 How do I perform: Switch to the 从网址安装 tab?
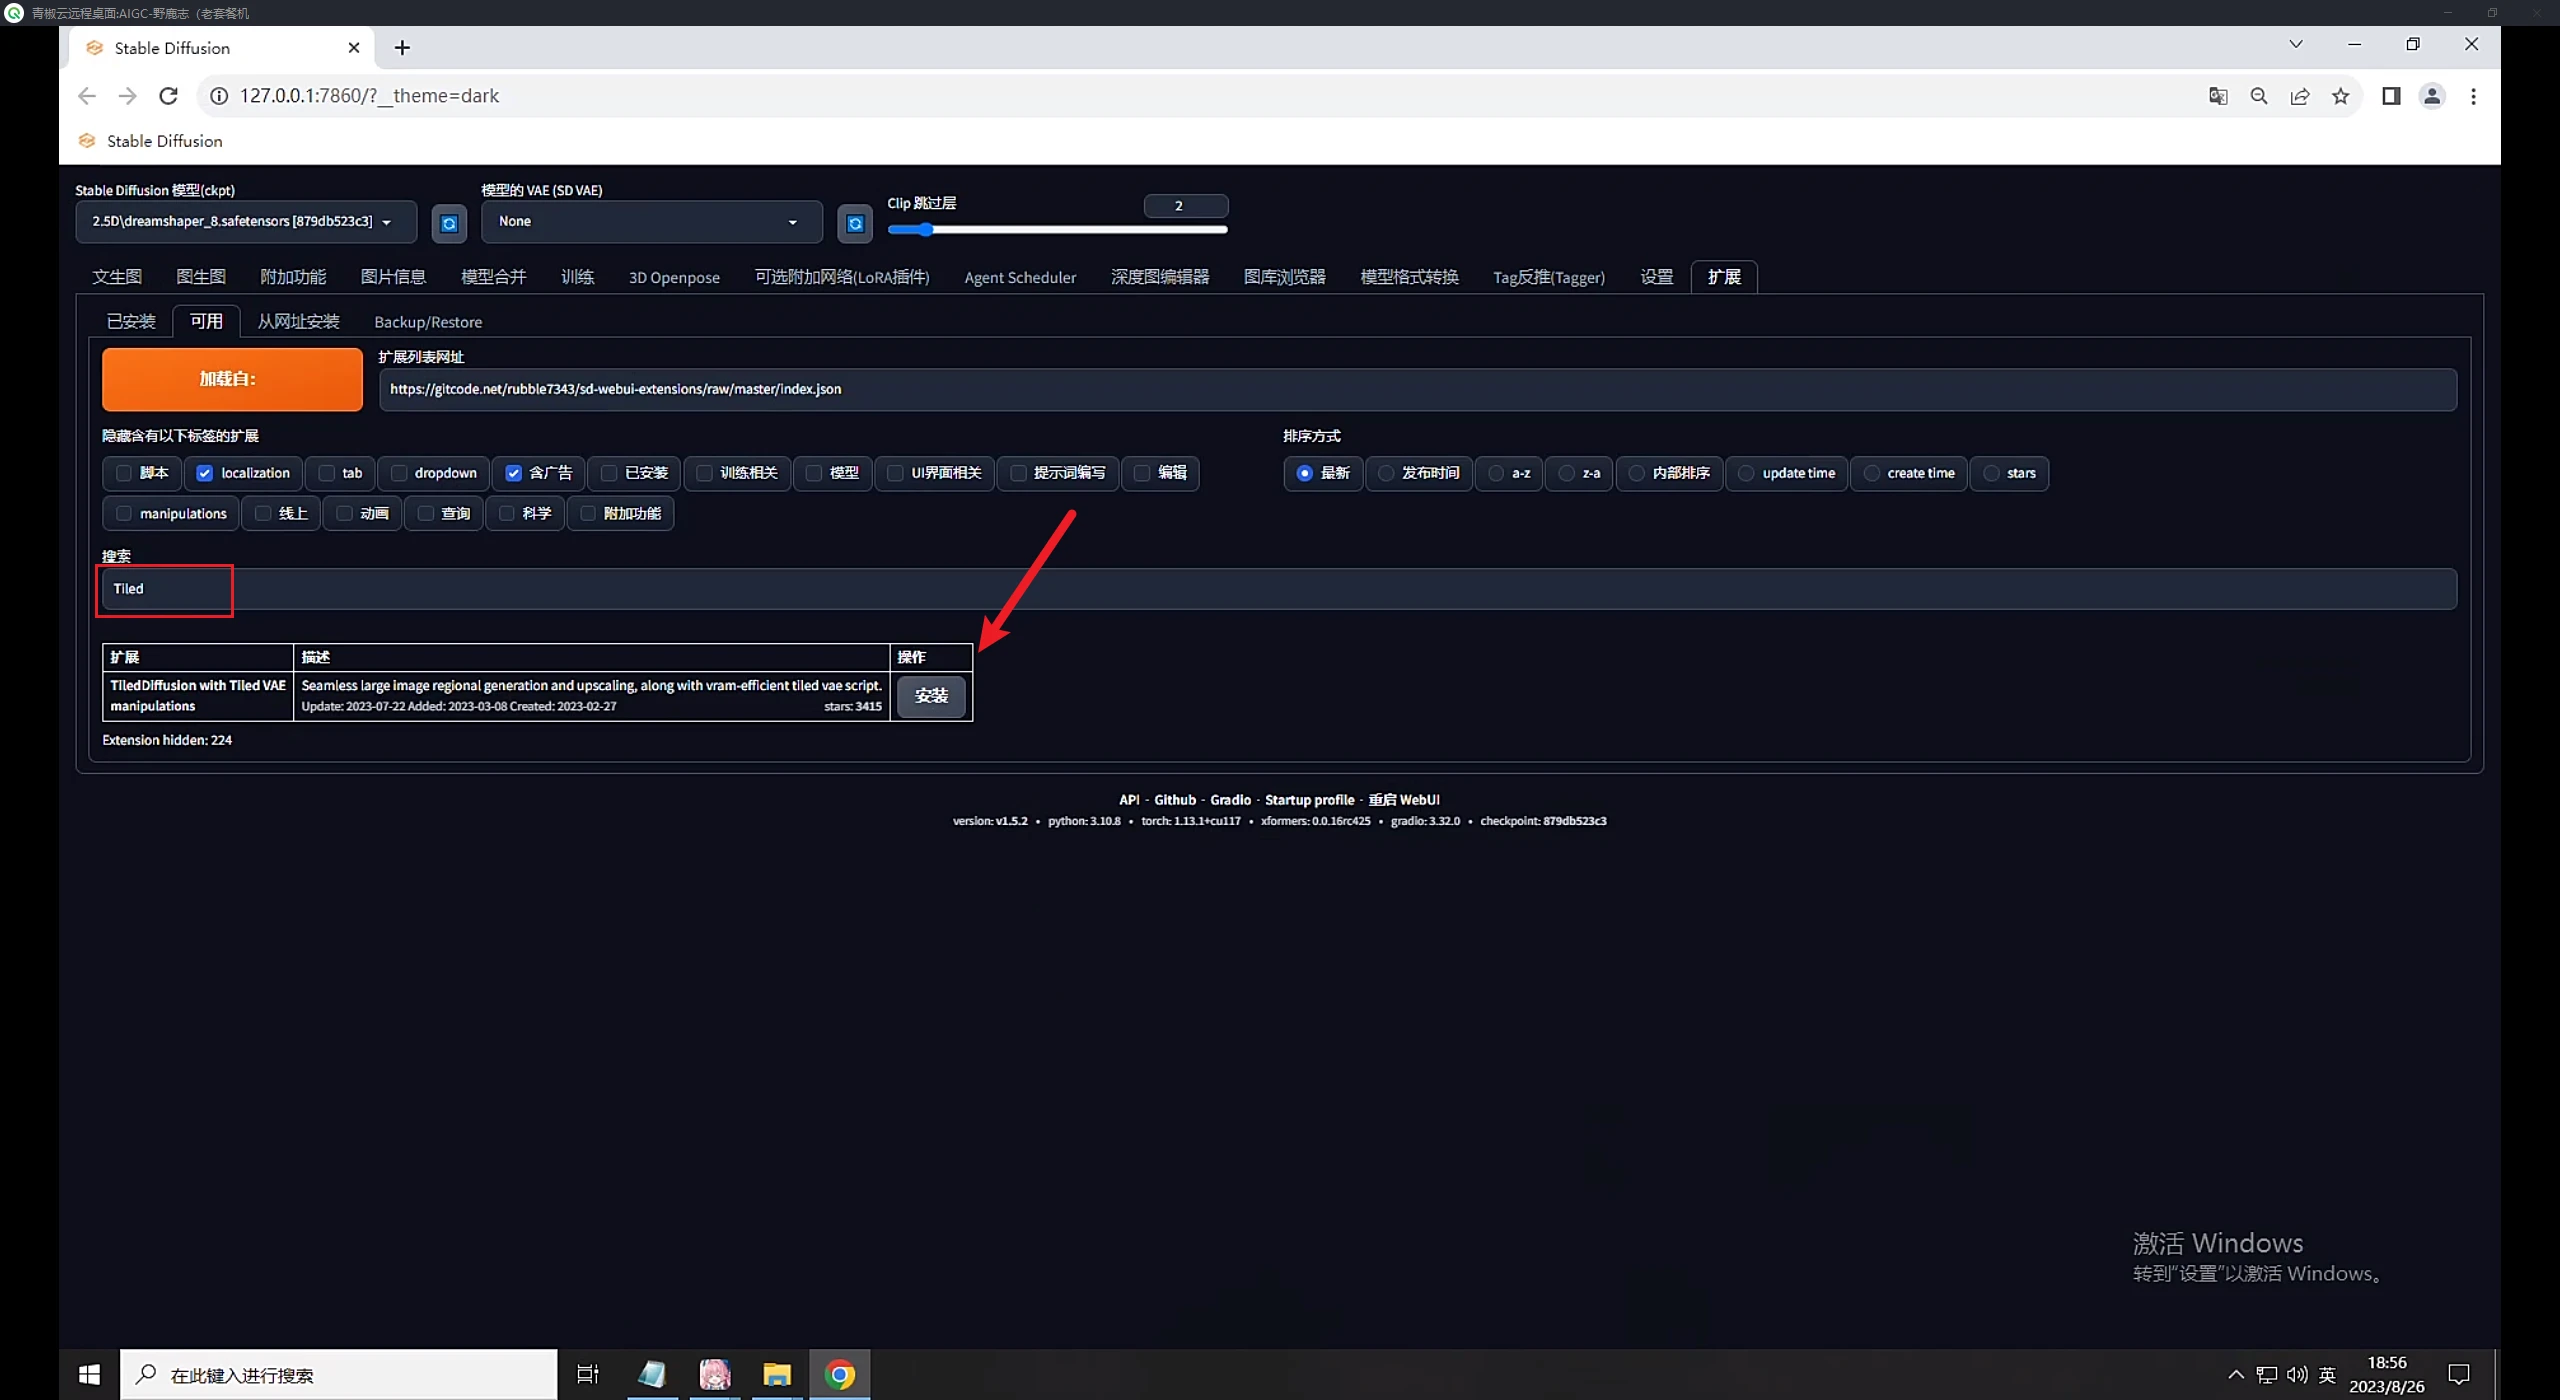tap(298, 321)
